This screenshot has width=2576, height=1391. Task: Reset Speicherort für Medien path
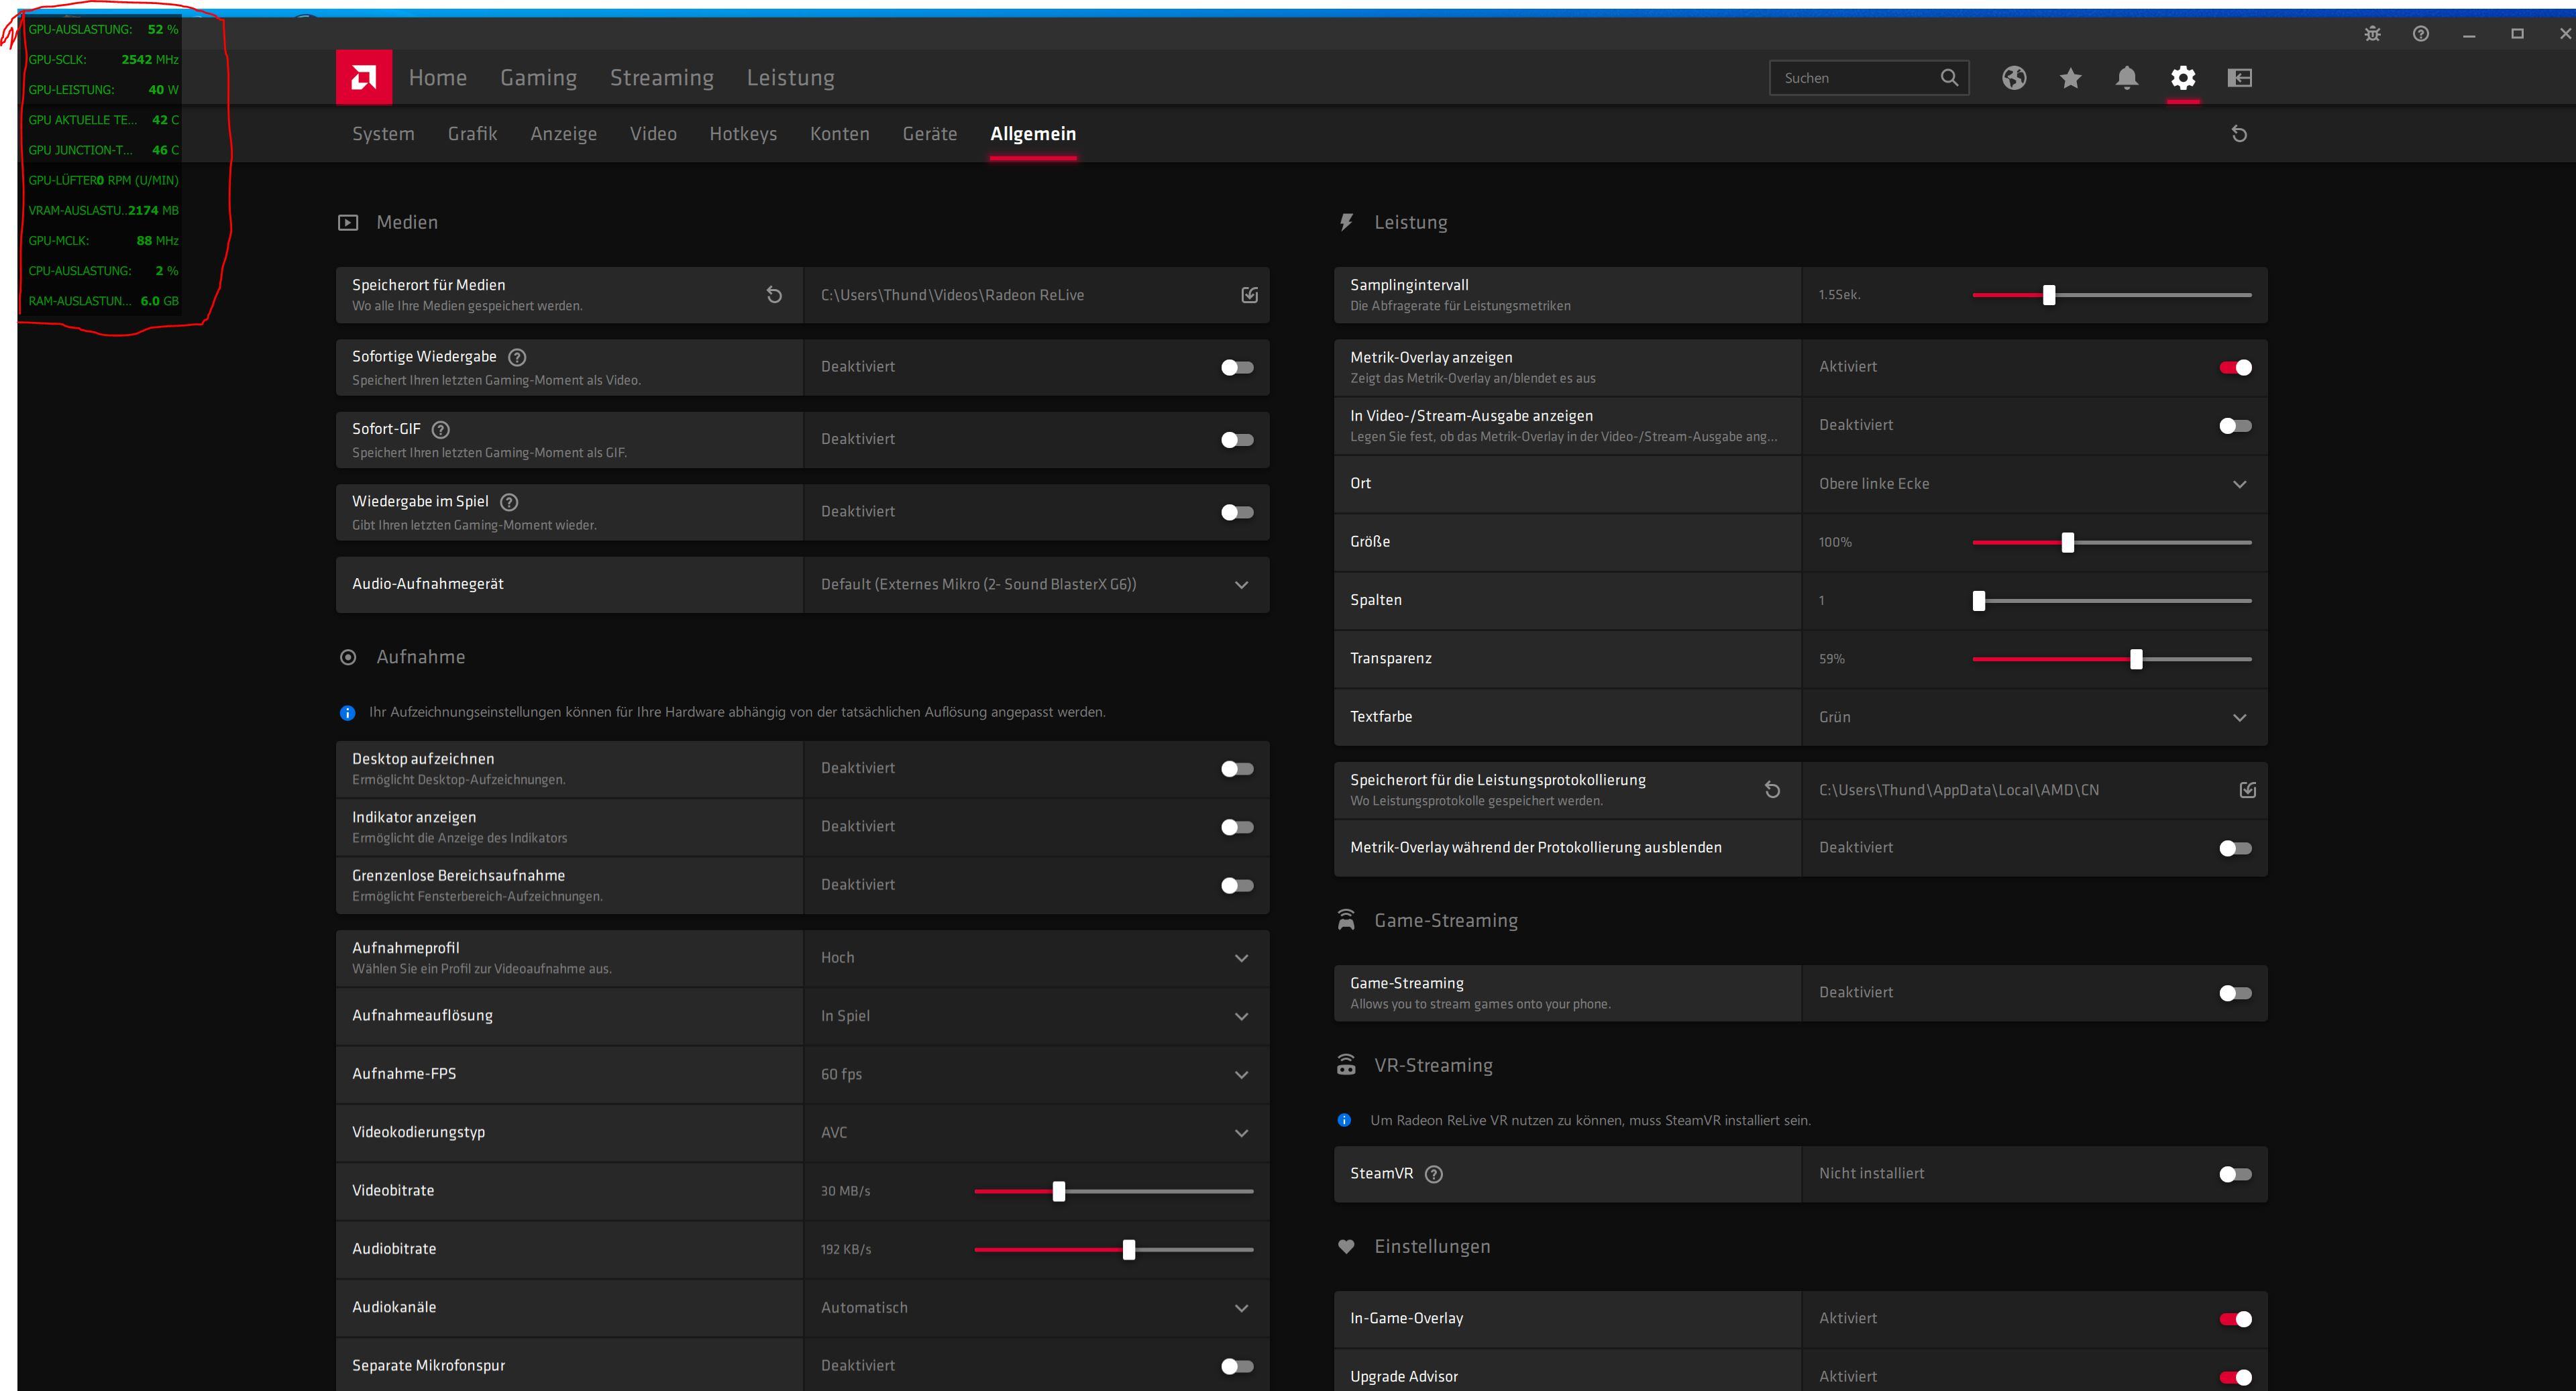click(774, 295)
